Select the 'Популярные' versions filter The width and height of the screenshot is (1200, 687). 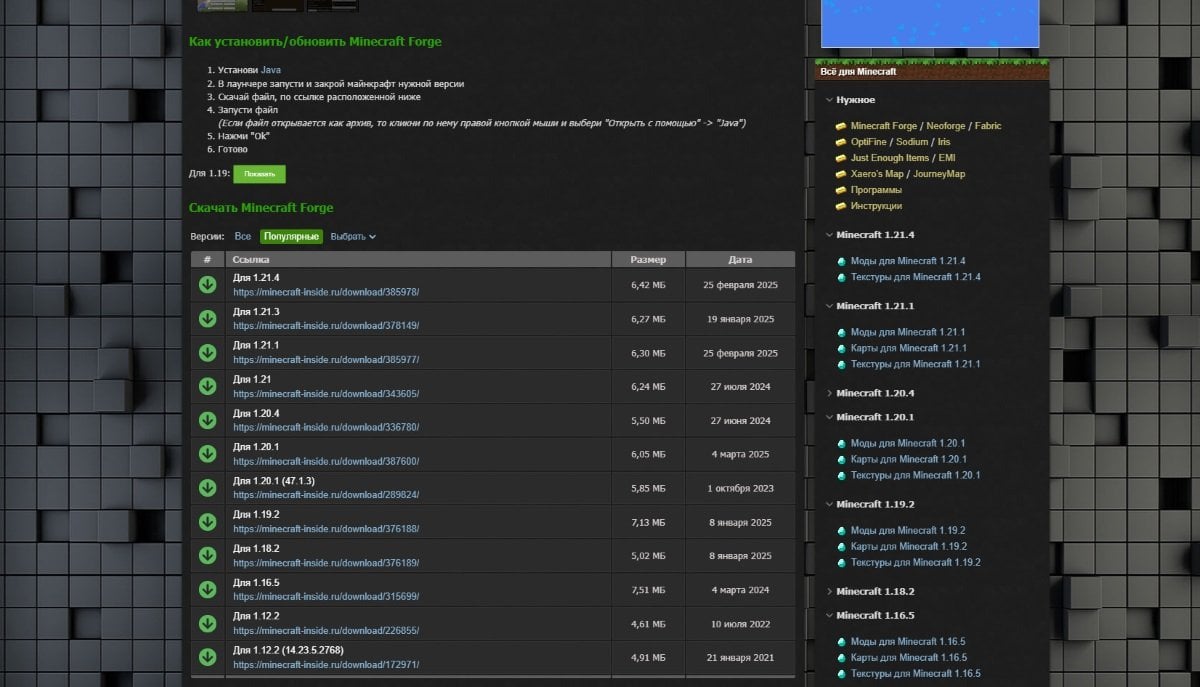pos(292,237)
